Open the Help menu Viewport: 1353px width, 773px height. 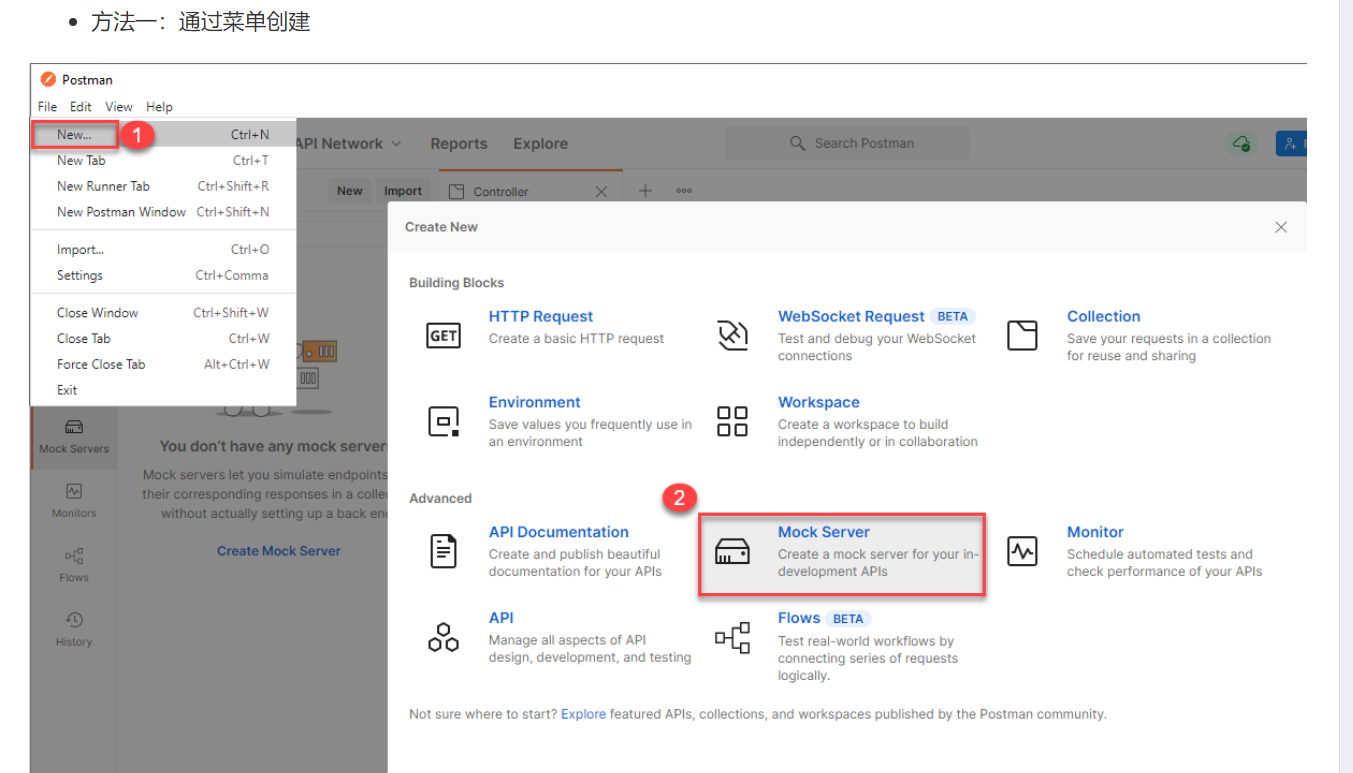[159, 107]
